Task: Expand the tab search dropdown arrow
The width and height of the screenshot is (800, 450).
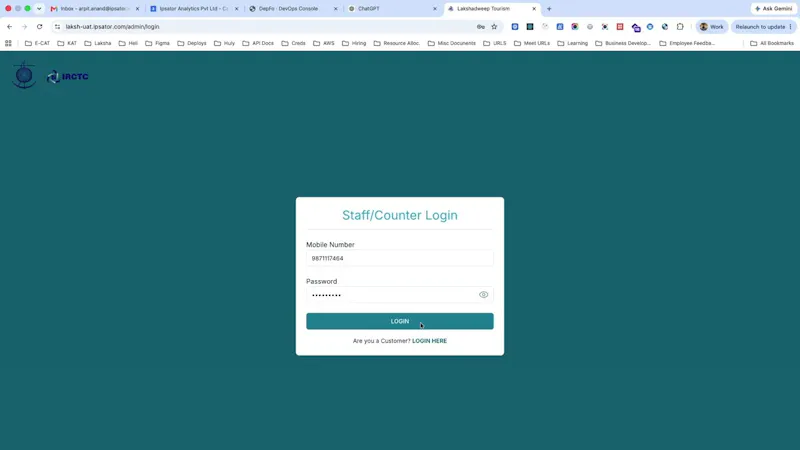Action: [39, 9]
